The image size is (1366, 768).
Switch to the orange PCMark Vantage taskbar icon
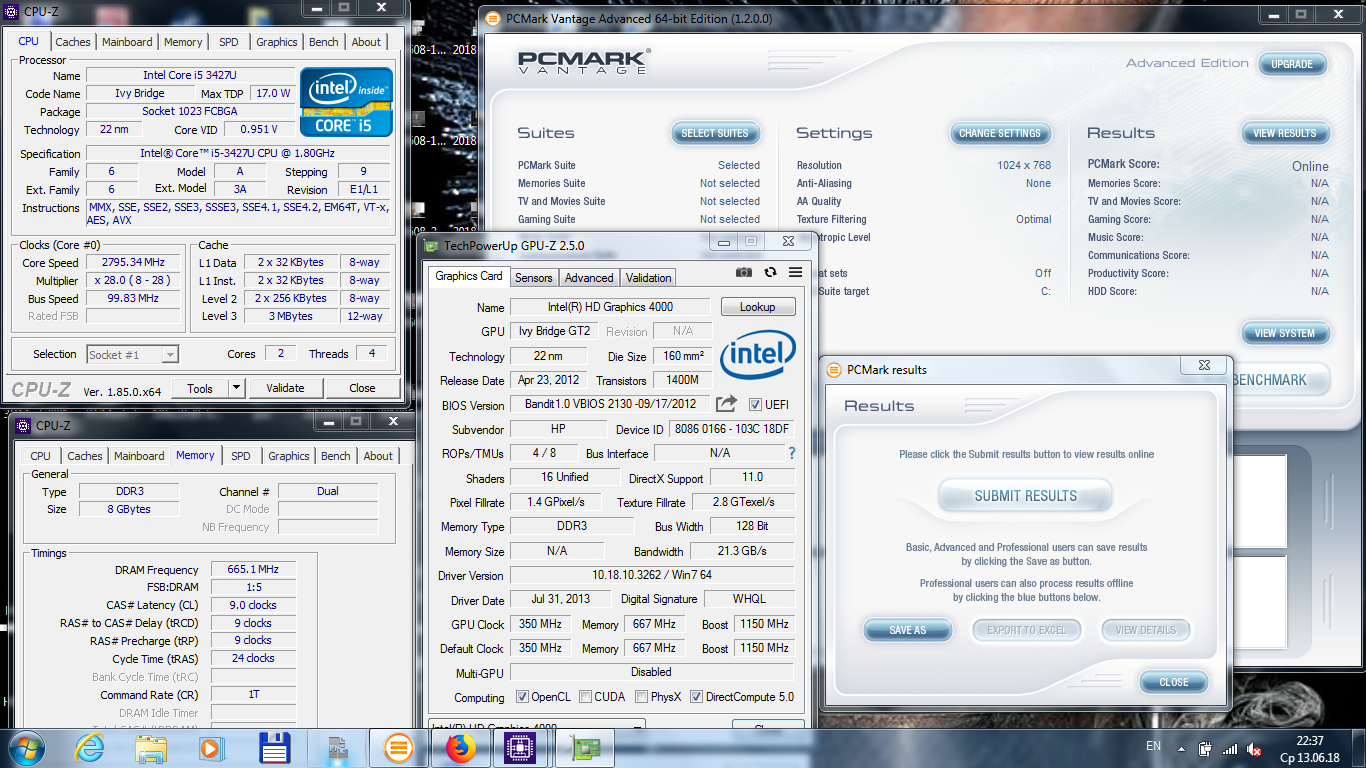click(x=398, y=748)
